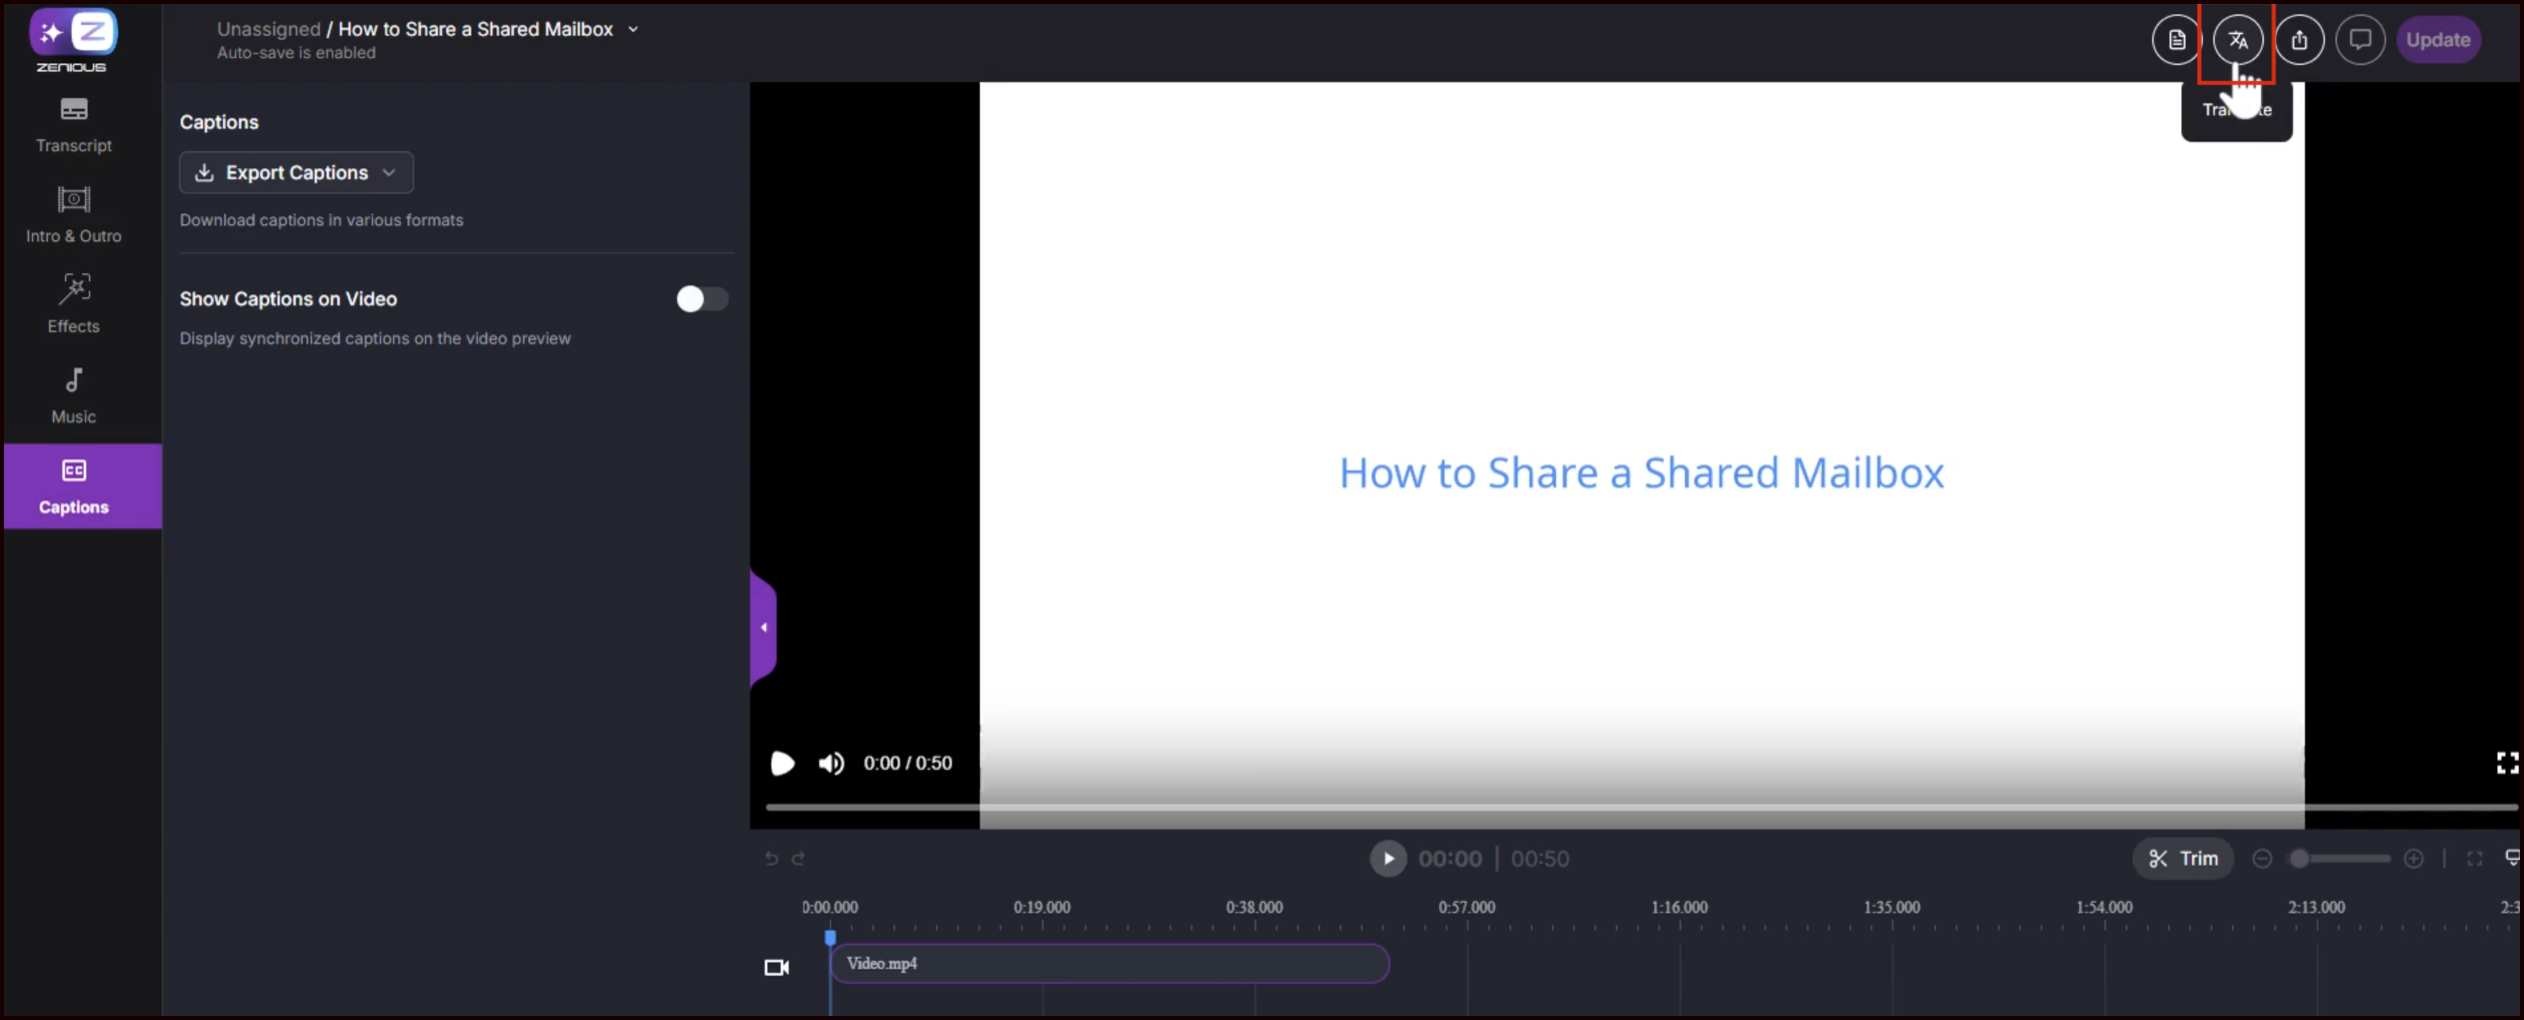Zoom out the timeline with minus icon
Screen dimensions: 2524x1020
coord(2262,859)
